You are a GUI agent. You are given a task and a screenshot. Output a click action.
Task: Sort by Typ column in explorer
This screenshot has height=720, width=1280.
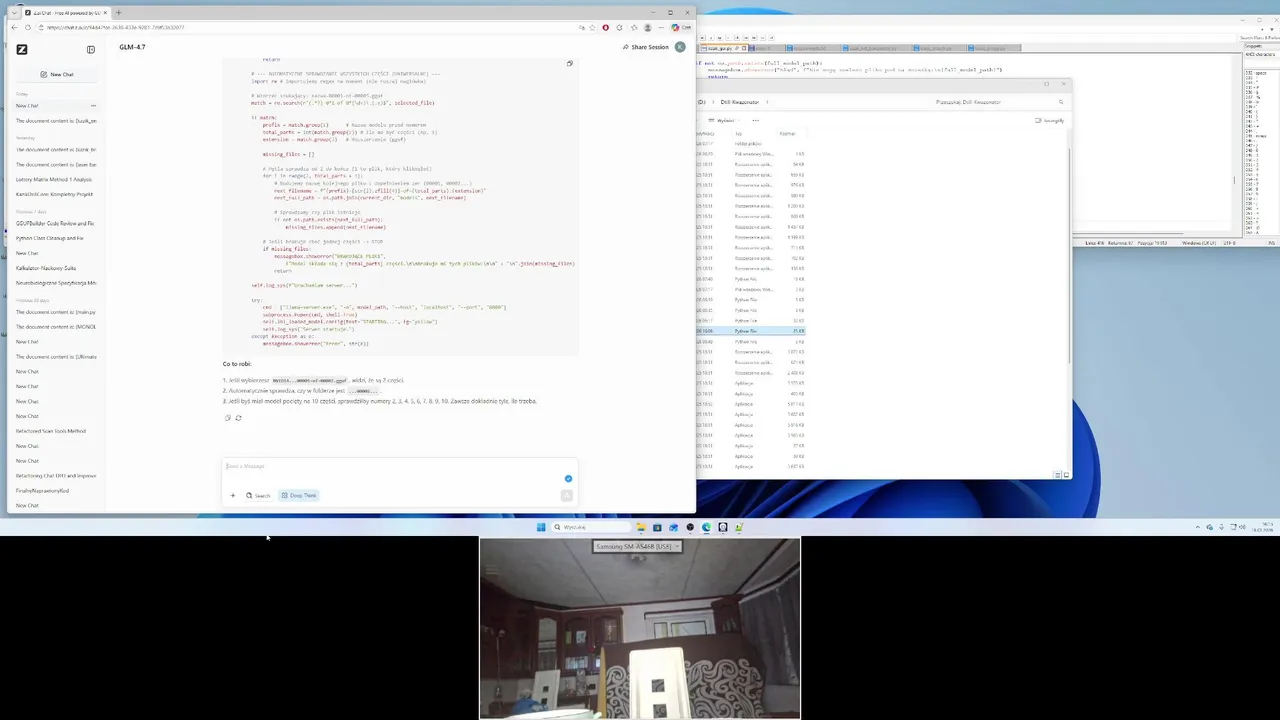[x=739, y=133]
